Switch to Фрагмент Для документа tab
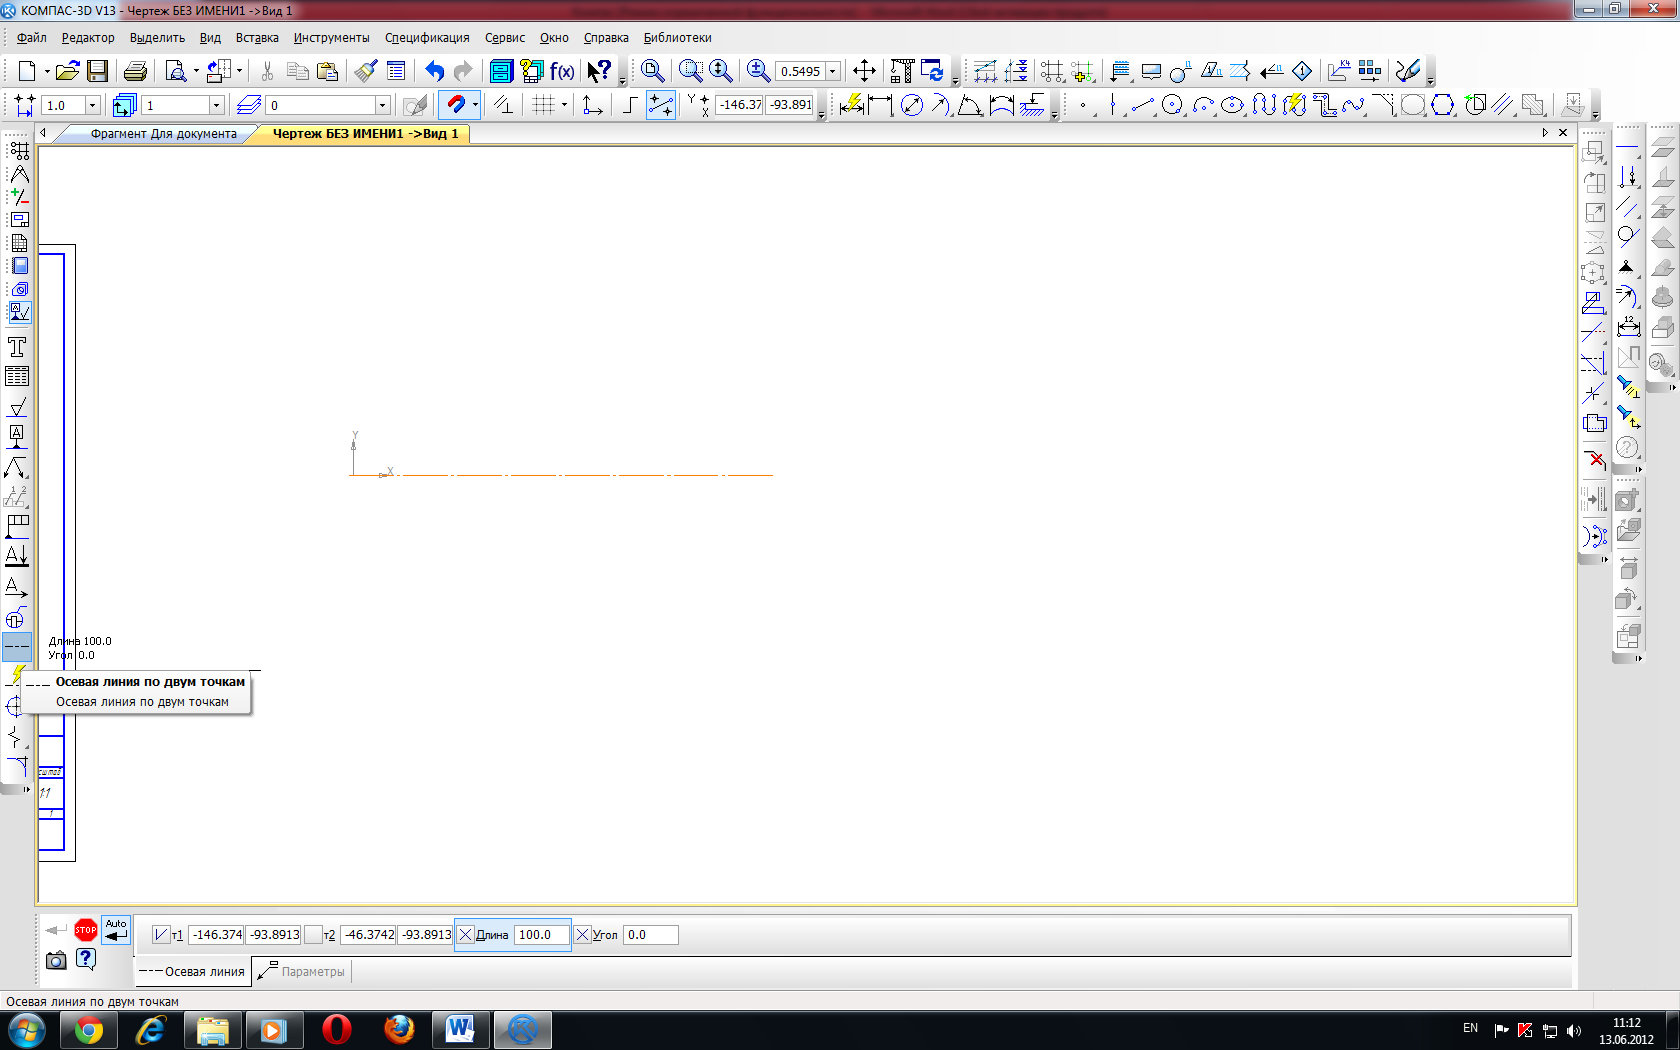This screenshot has height=1050, width=1680. pyautogui.click(x=163, y=134)
